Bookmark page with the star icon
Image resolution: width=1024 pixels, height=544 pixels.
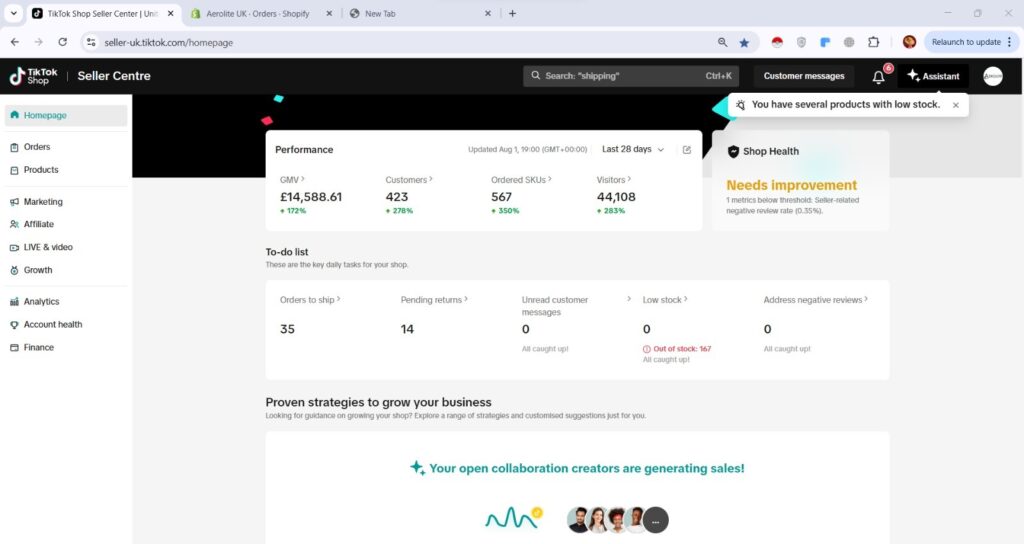(744, 42)
